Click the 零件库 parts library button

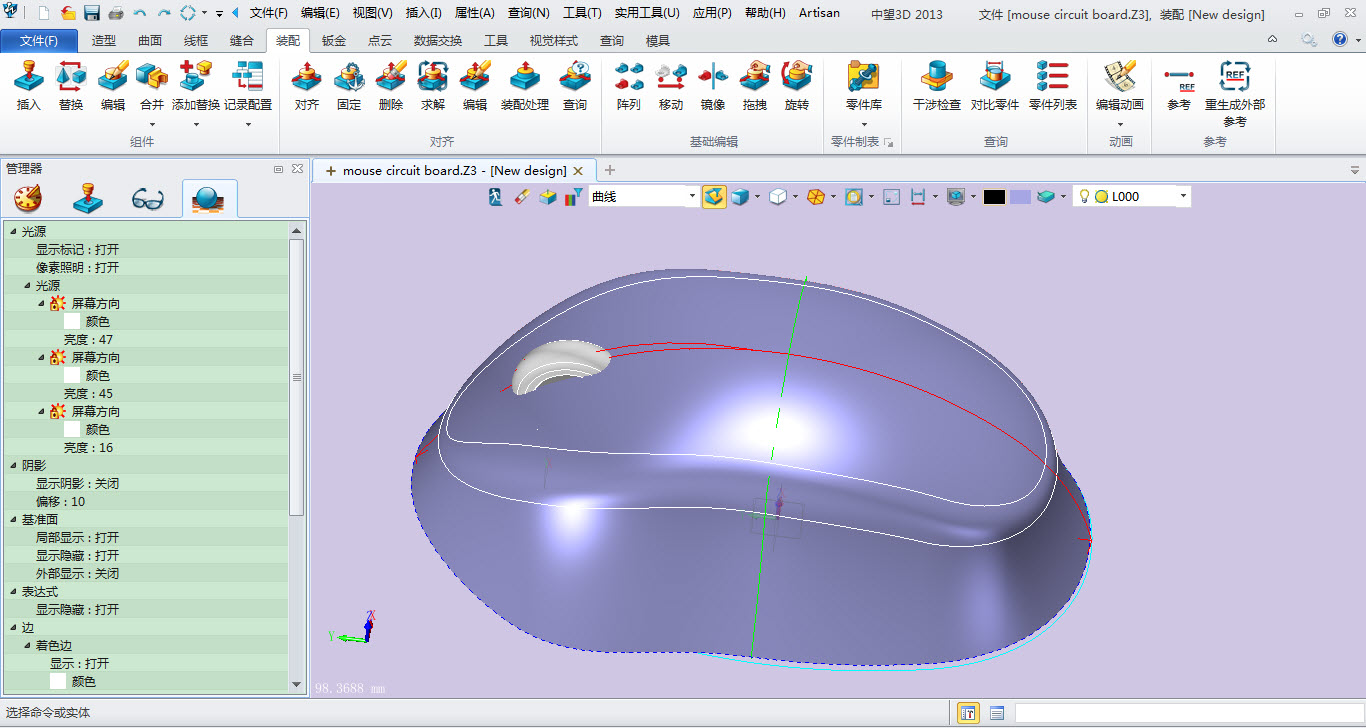(x=864, y=85)
